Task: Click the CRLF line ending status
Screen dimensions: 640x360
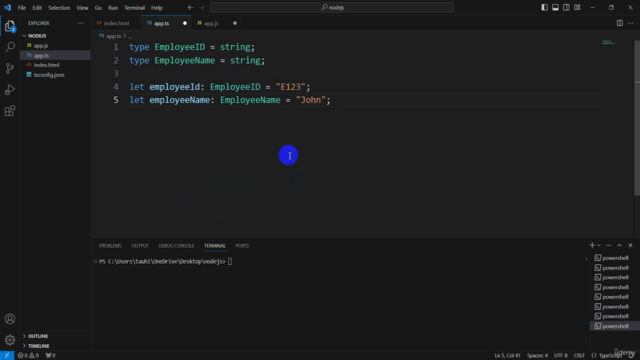Action: pyautogui.click(x=579, y=356)
